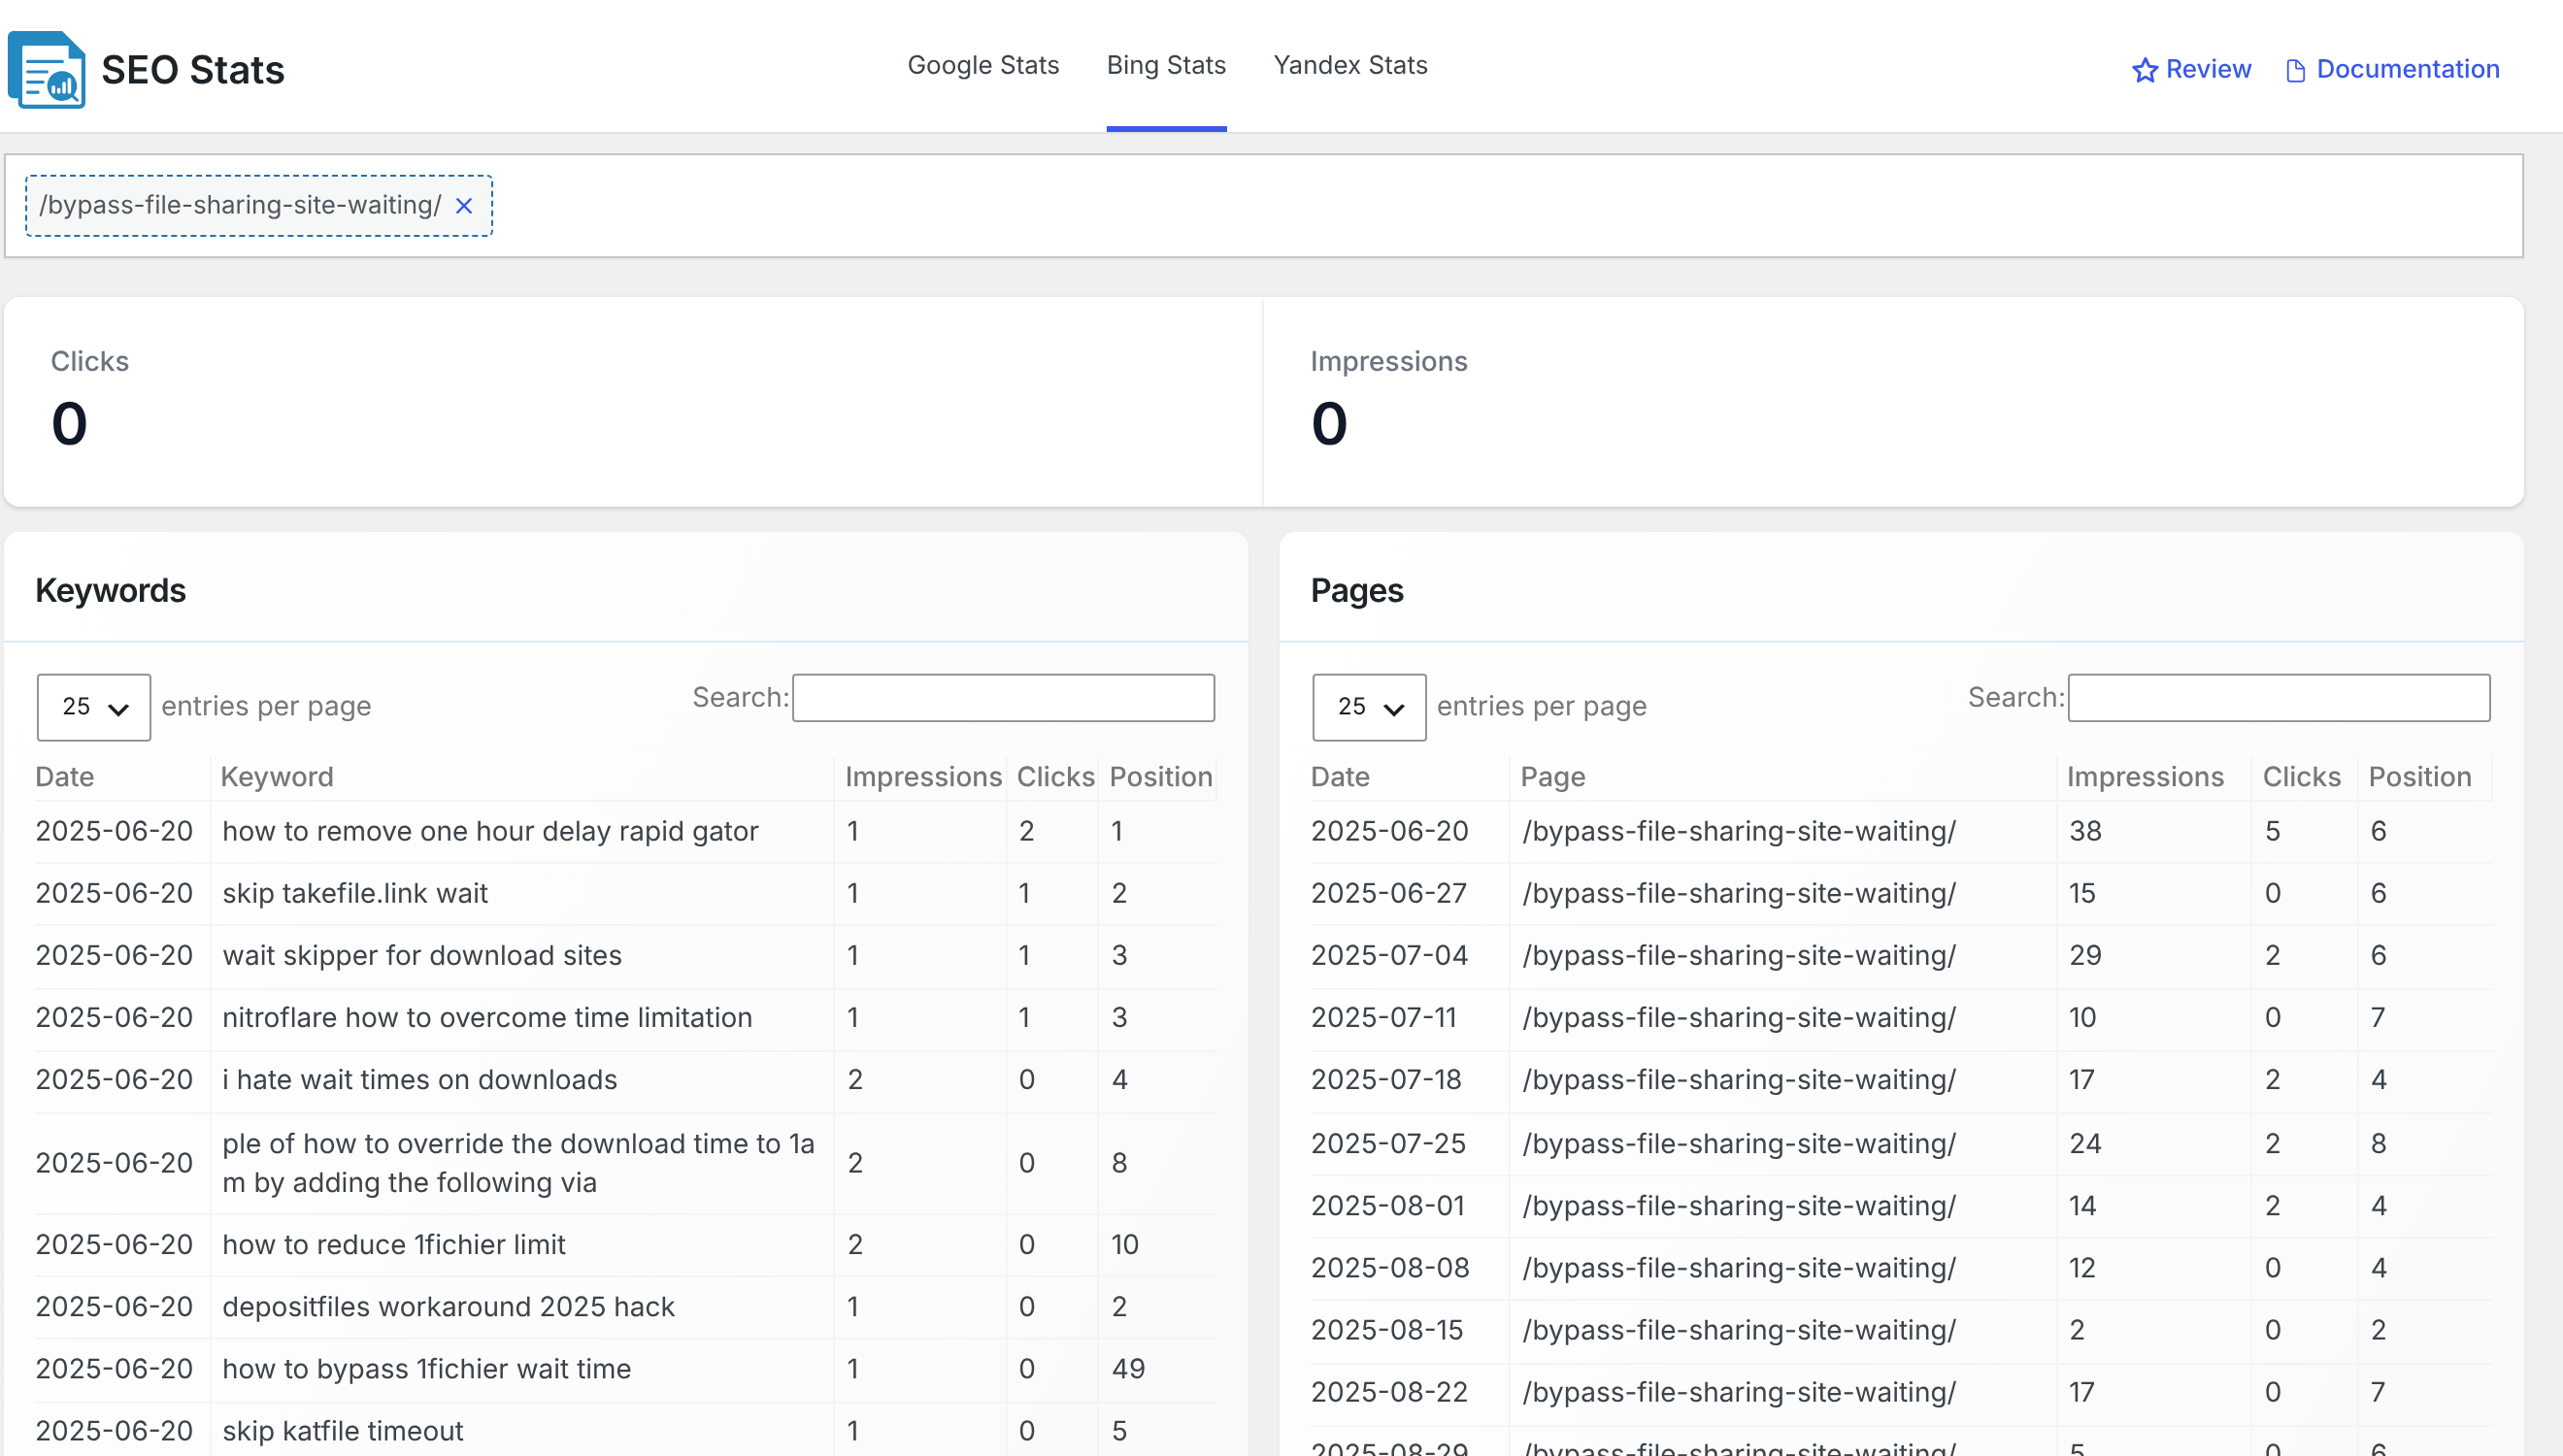Focus the Pages table search field
2563x1456 pixels.
tap(2279, 698)
